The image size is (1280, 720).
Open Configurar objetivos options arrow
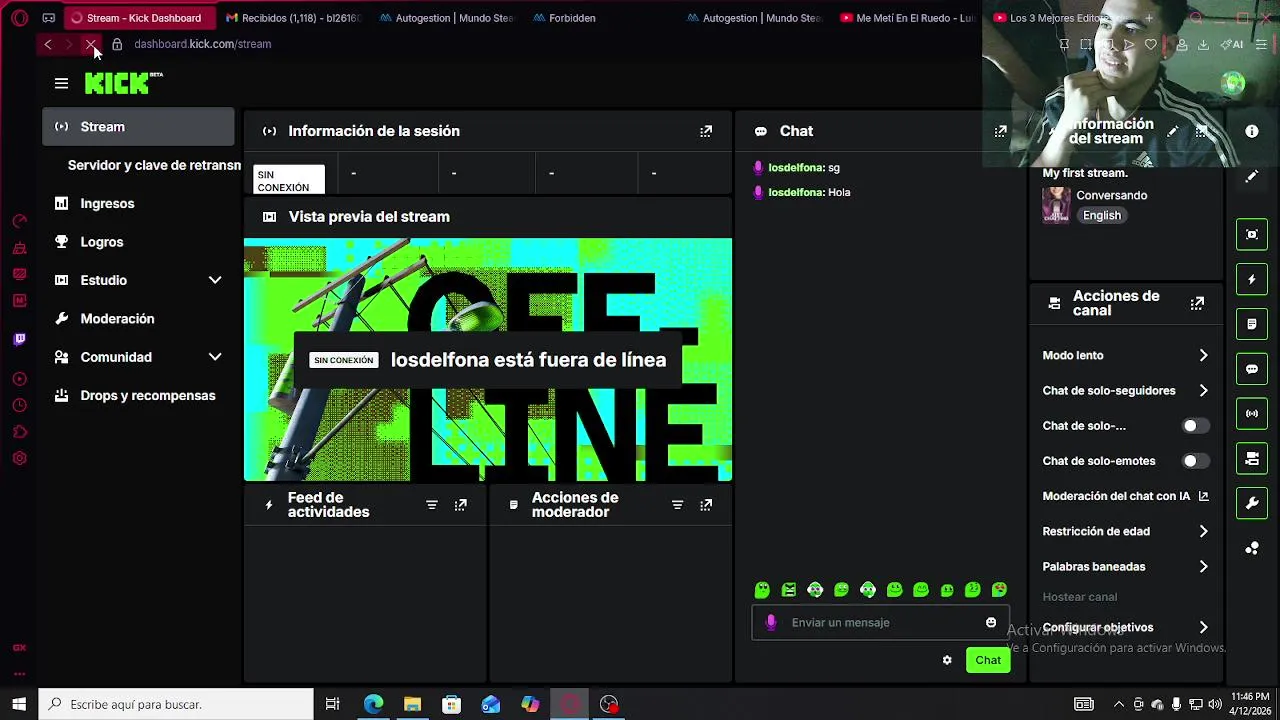click(x=1203, y=627)
